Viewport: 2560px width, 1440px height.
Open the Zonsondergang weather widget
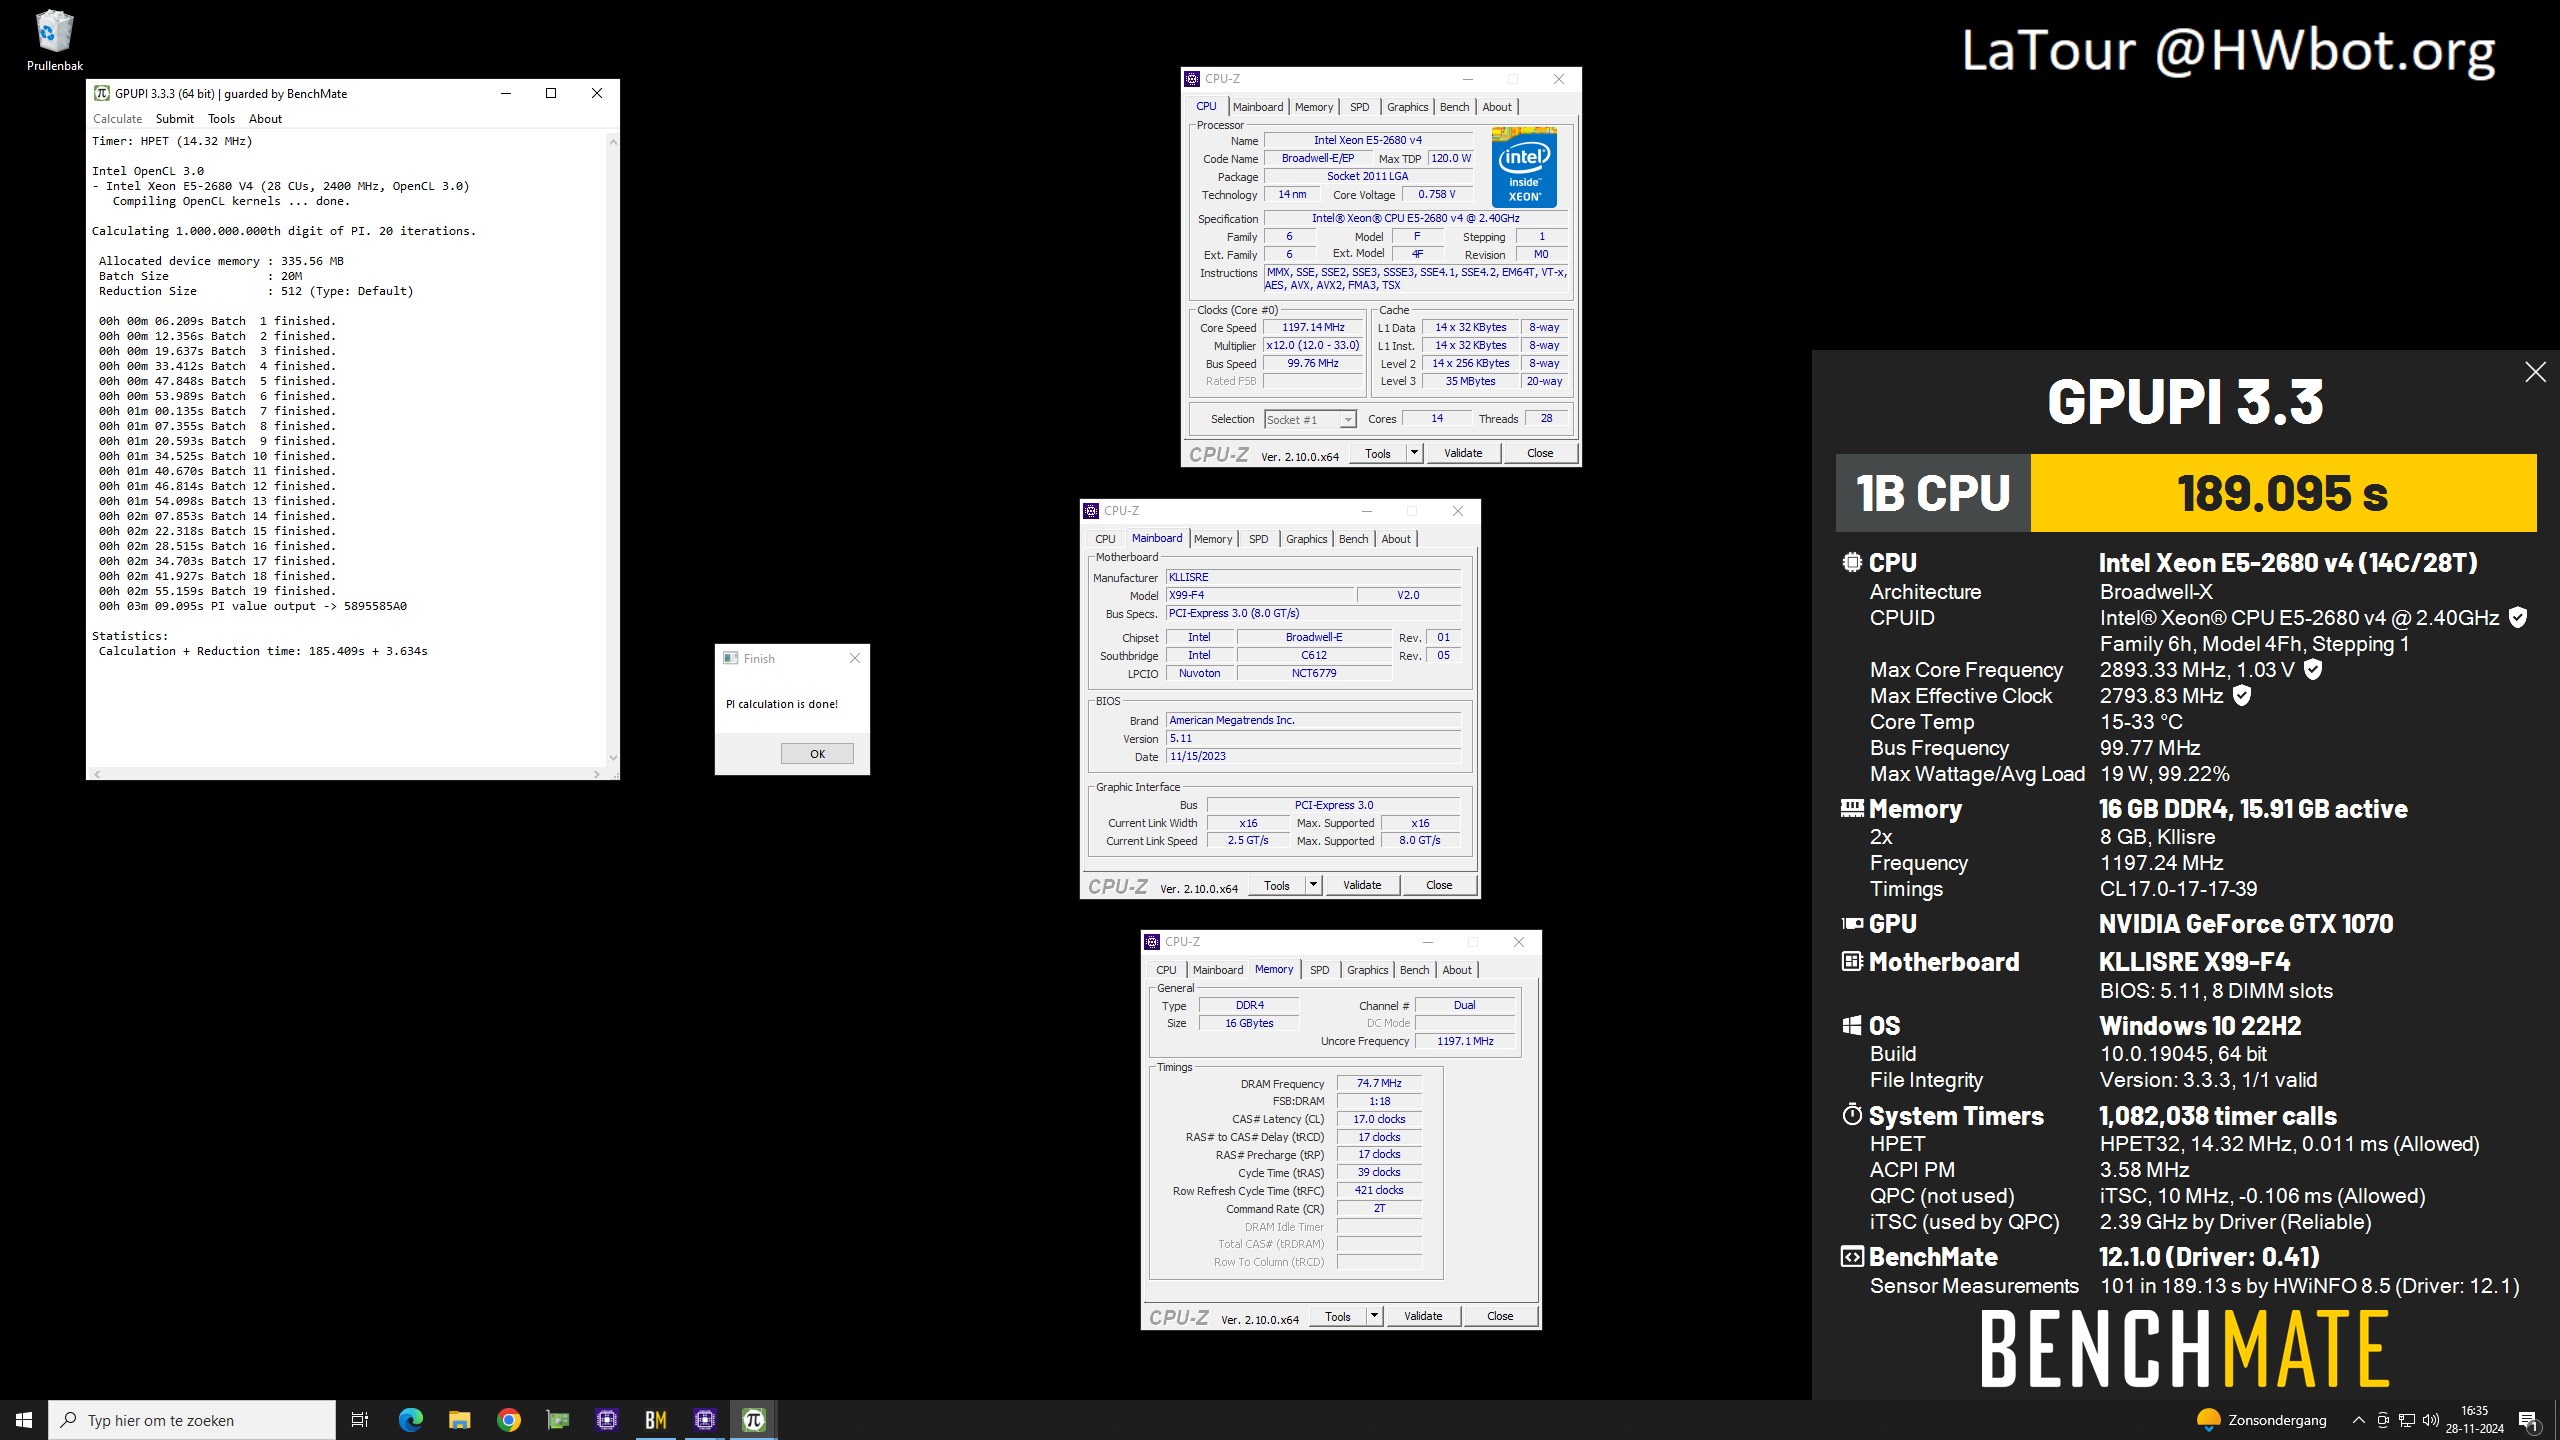click(2262, 1420)
